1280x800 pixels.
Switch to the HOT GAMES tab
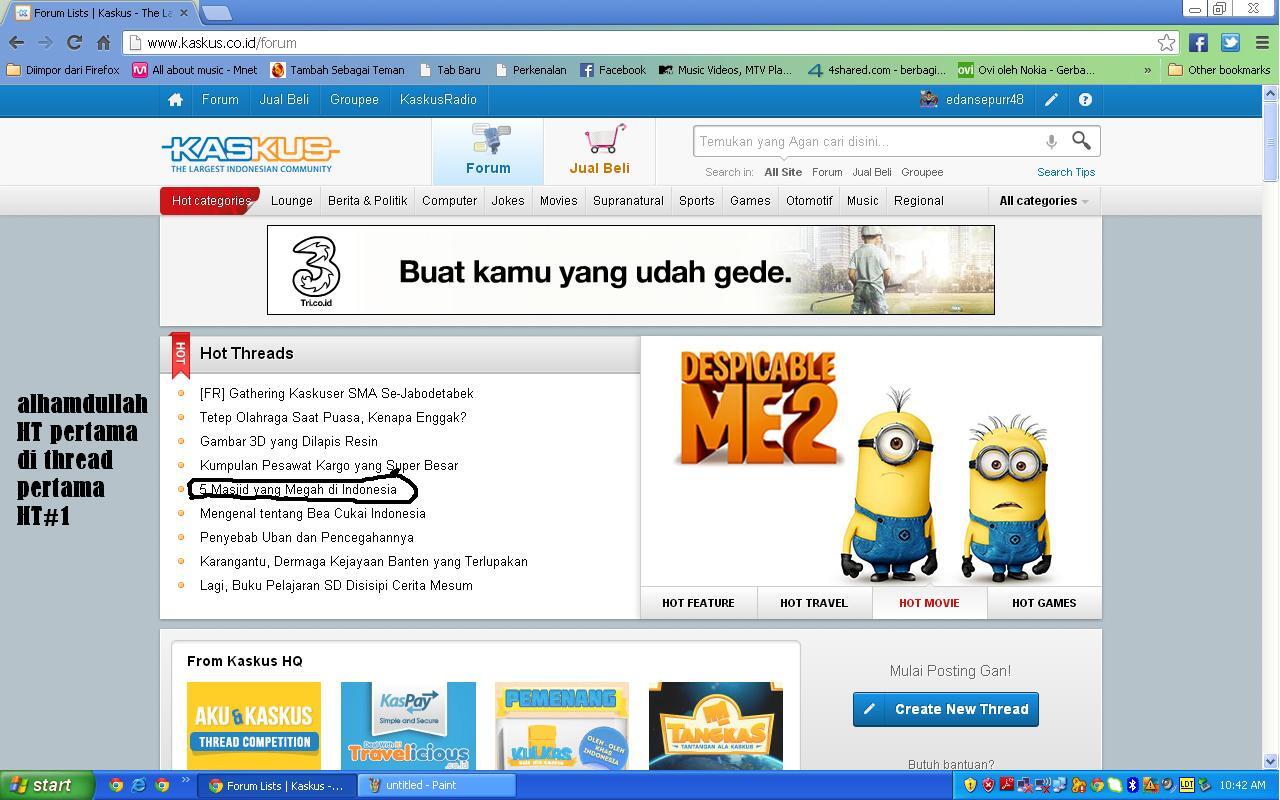(1044, 603)
